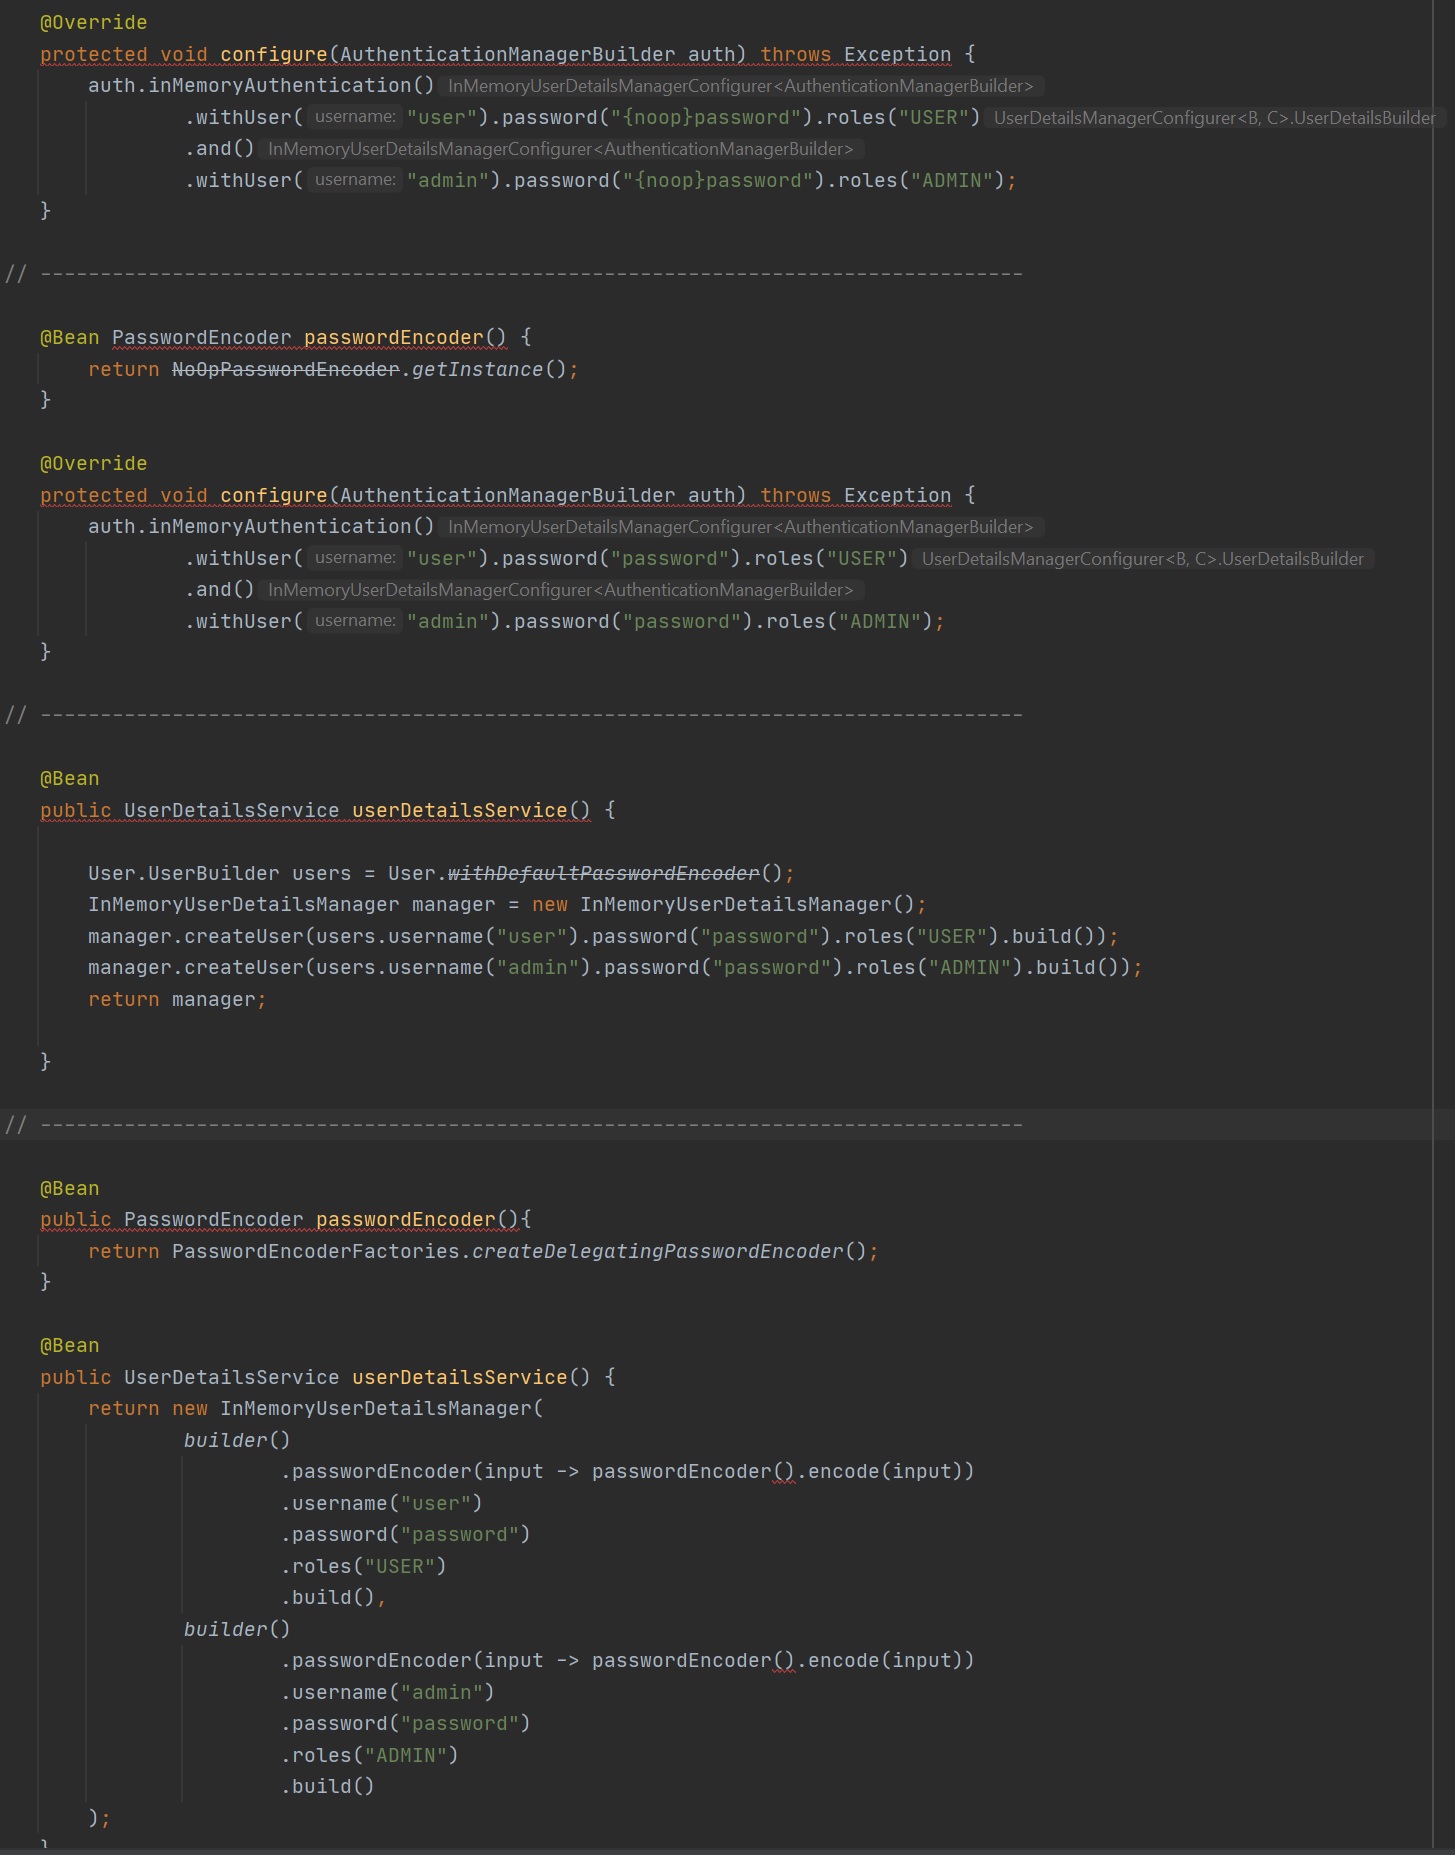The height and width of the screenshot is (1855, 1455).
Task: Click the createDelegatingPasswordEncoder method call
Action: tap(657, 1252)
